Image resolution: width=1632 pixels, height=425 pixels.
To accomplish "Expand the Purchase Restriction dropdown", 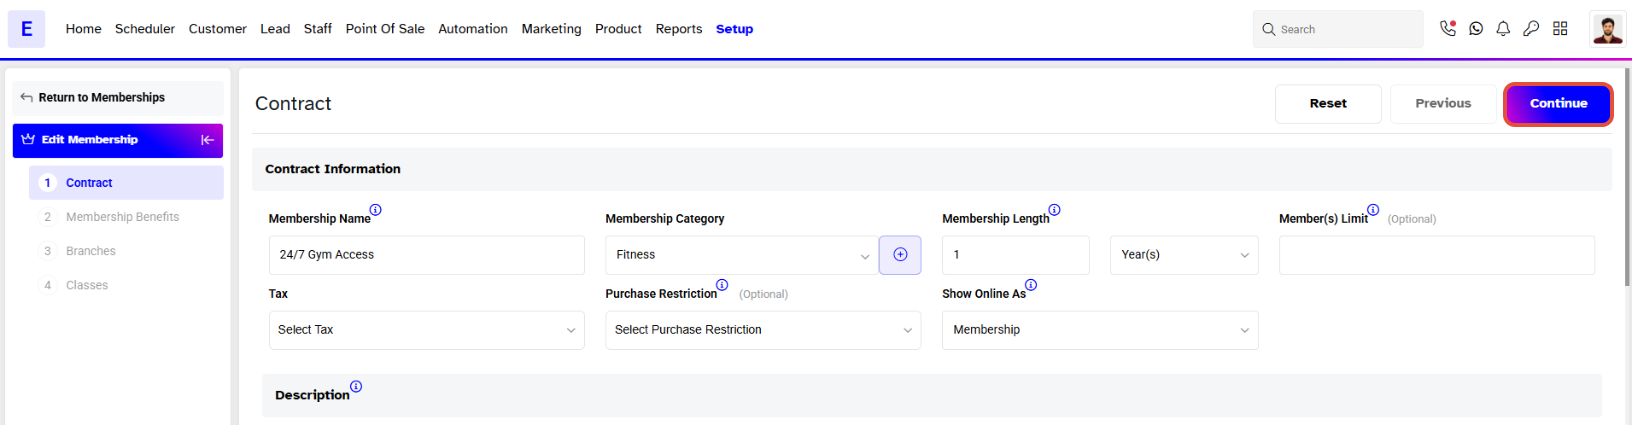I will click(x=762, y=330).
